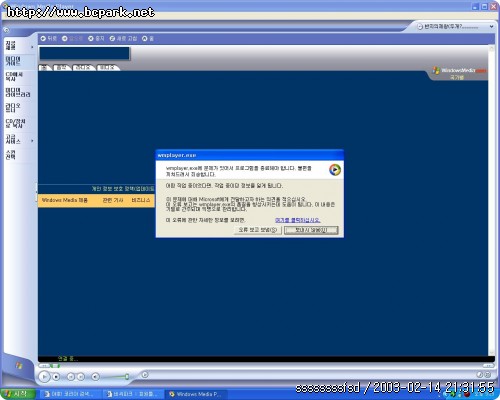Click the Media Guide search banner box
Viewport: 500px width, 400px height.
pyautogui.click(x=84, y=53)
